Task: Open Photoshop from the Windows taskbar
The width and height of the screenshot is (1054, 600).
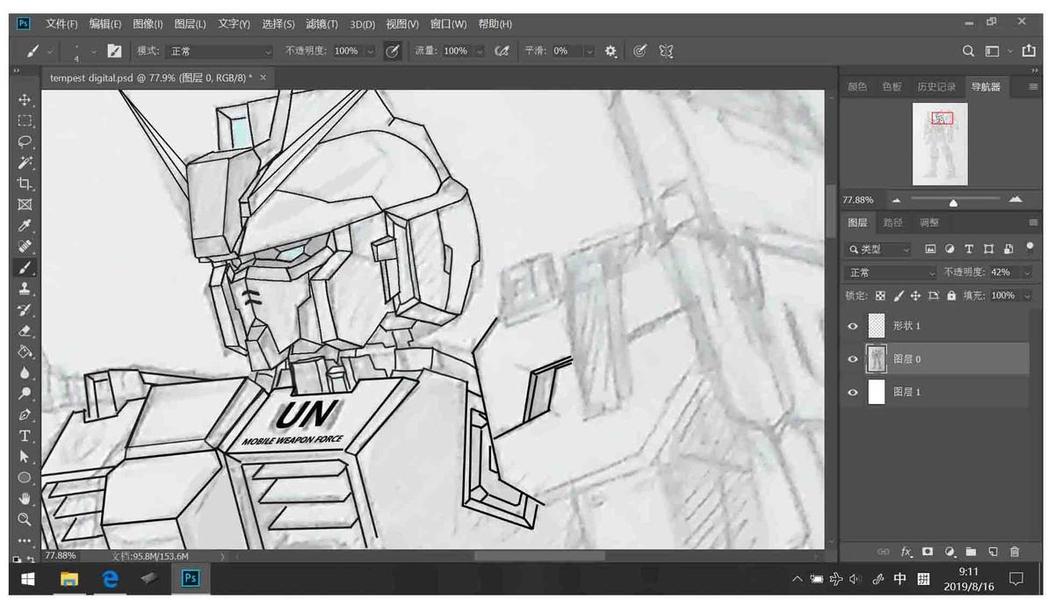Action: click(190, 578)
